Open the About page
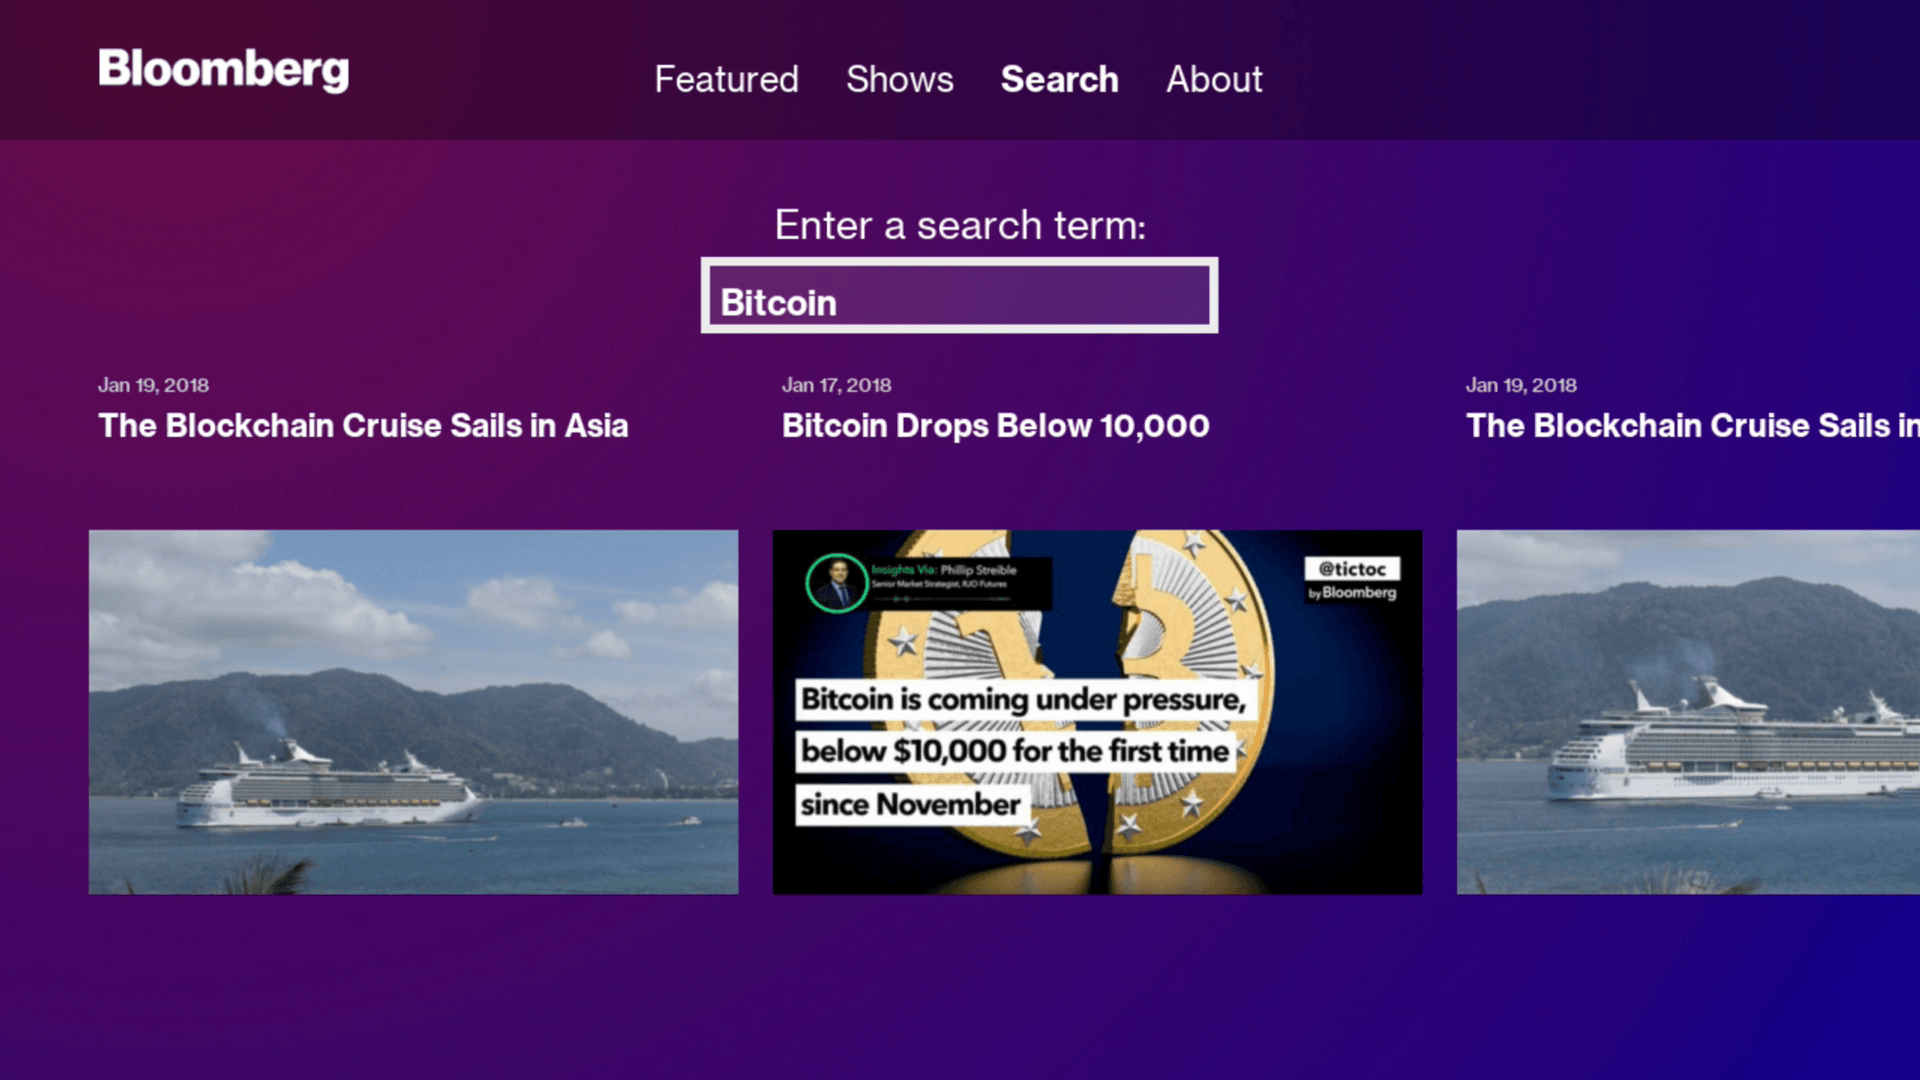 pyautogui.click(x=1214, y=79)
